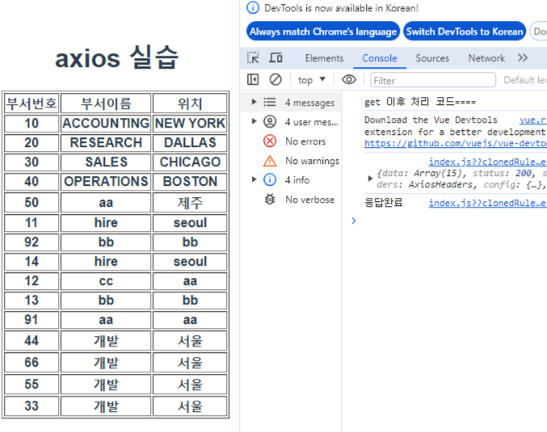Open the vue devtools github link
547x432 pixels.
[456, 144]
